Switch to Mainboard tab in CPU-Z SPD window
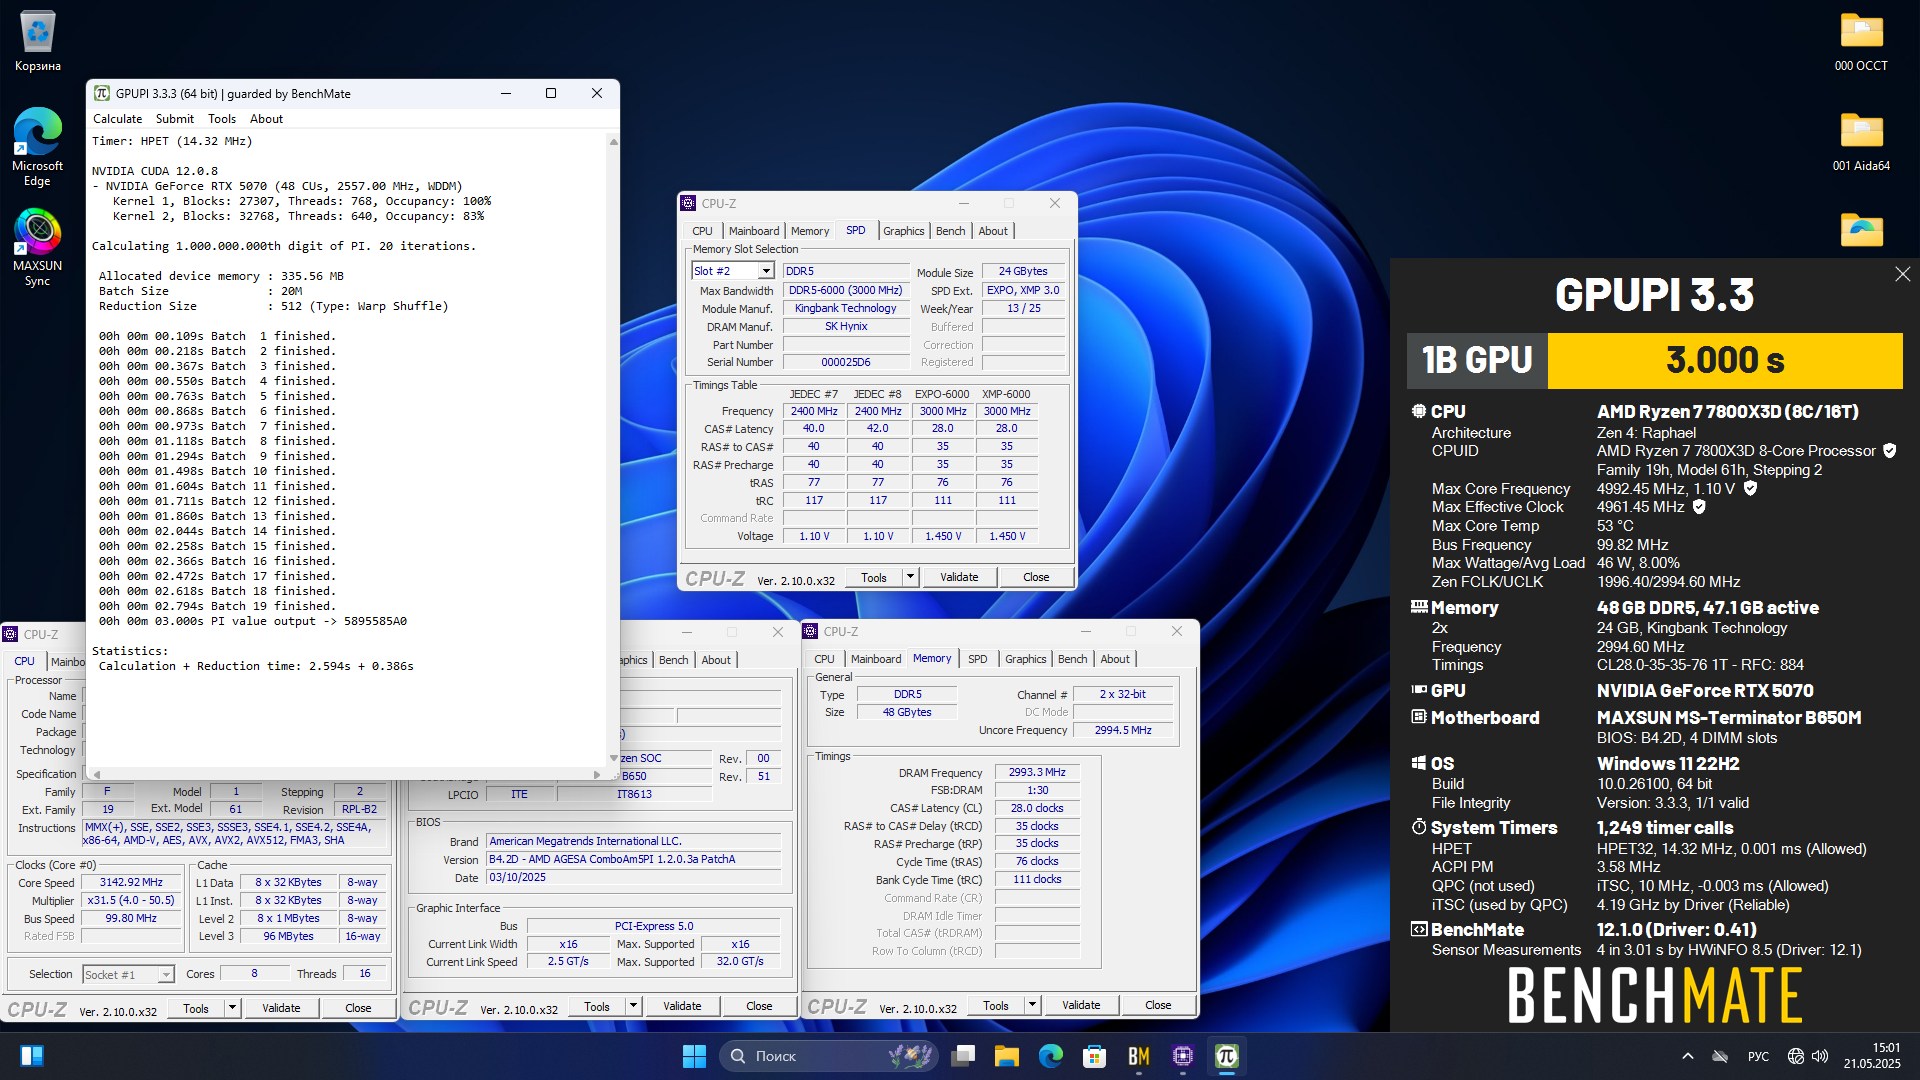1920x1080 pixels. coord(754,231)
